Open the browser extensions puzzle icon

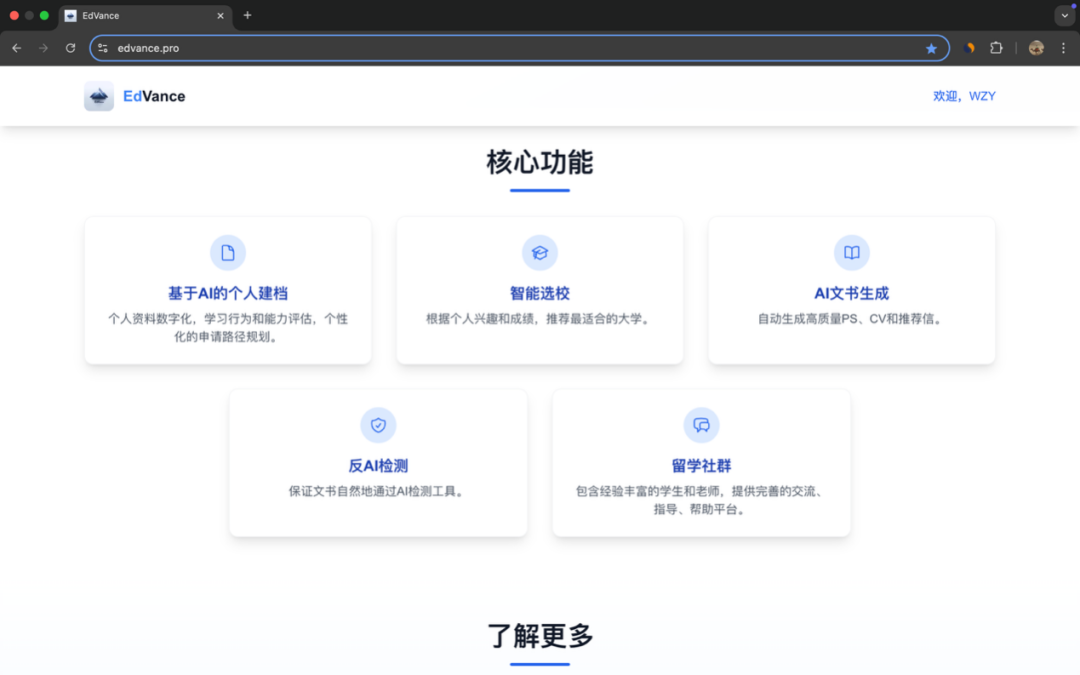[x=994, y=47]
